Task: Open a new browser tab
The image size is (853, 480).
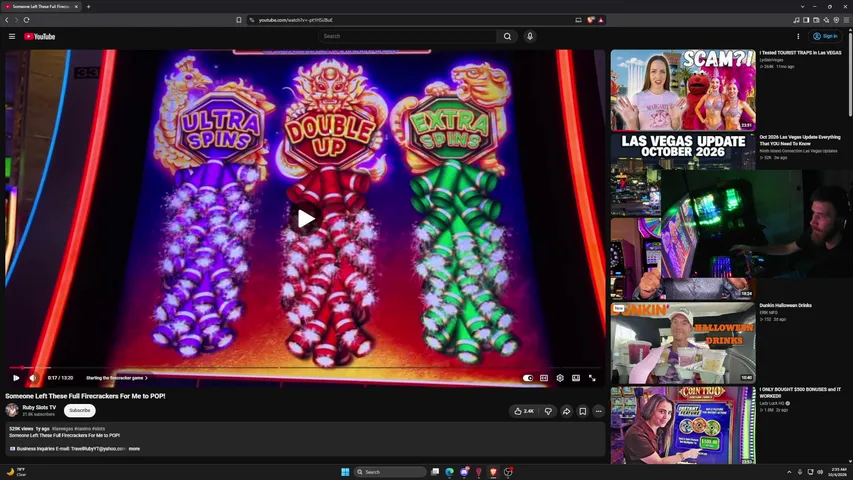Action: pyautogui.click(x=89, y=7)
